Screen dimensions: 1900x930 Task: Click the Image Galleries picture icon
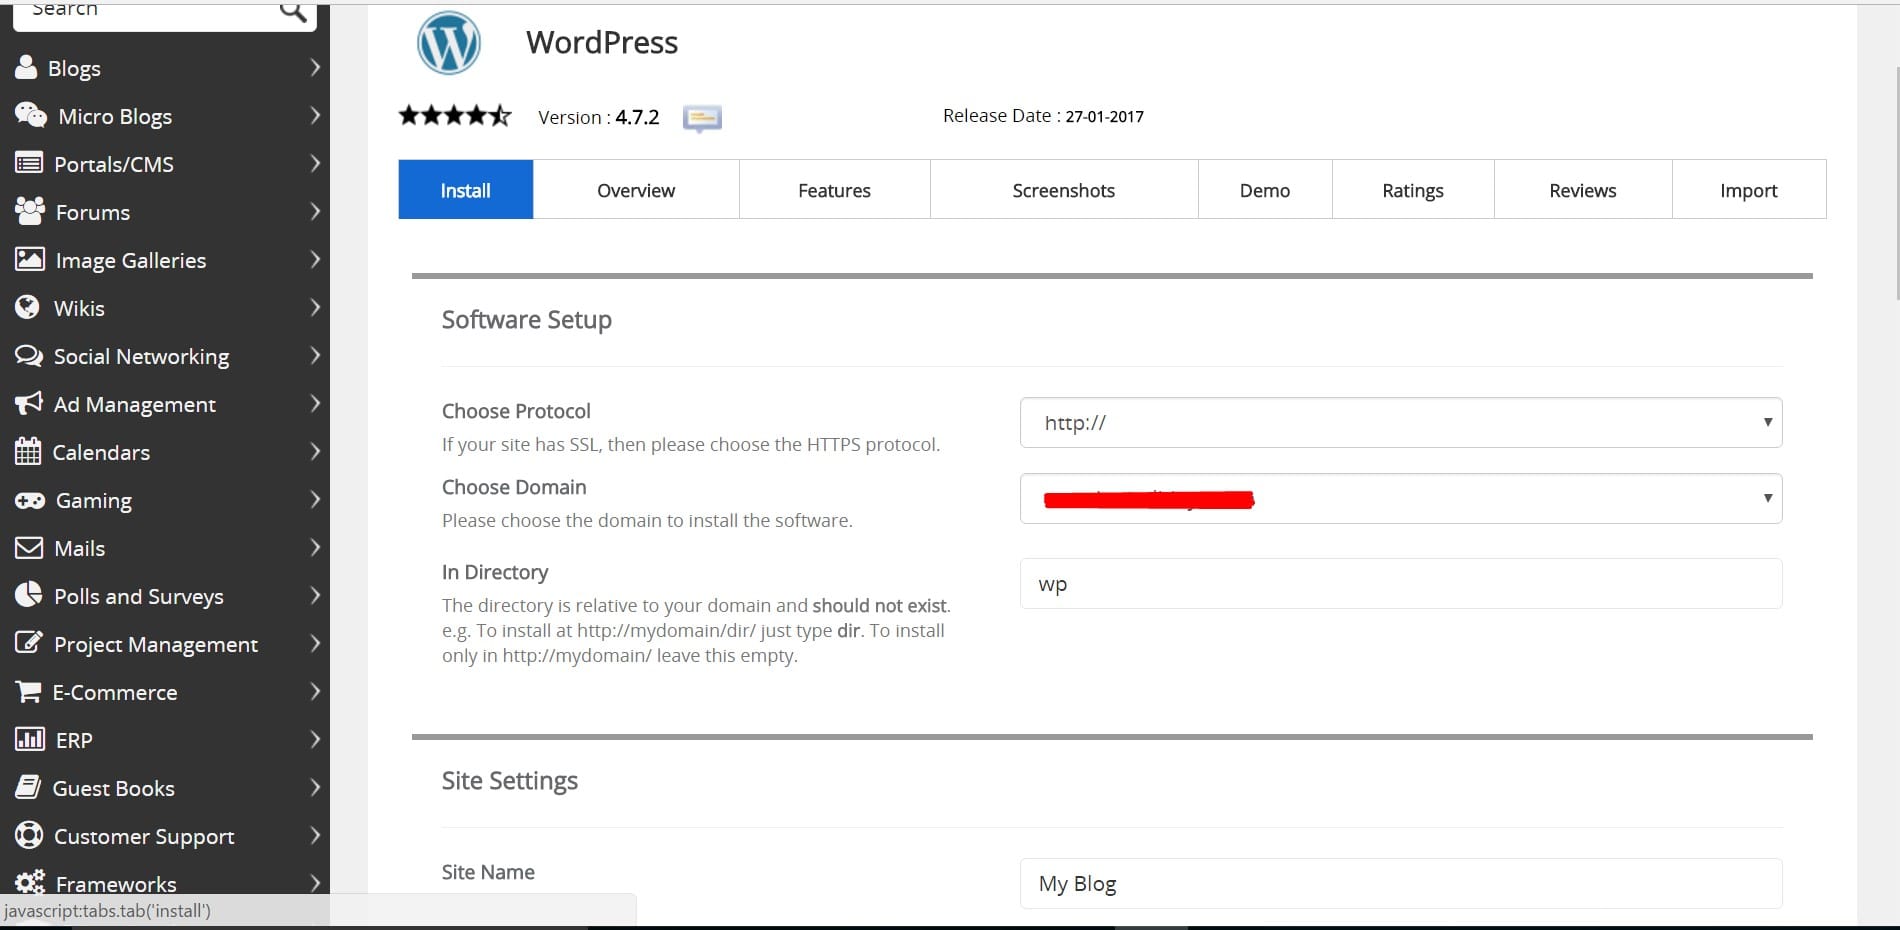click(30, 259)
